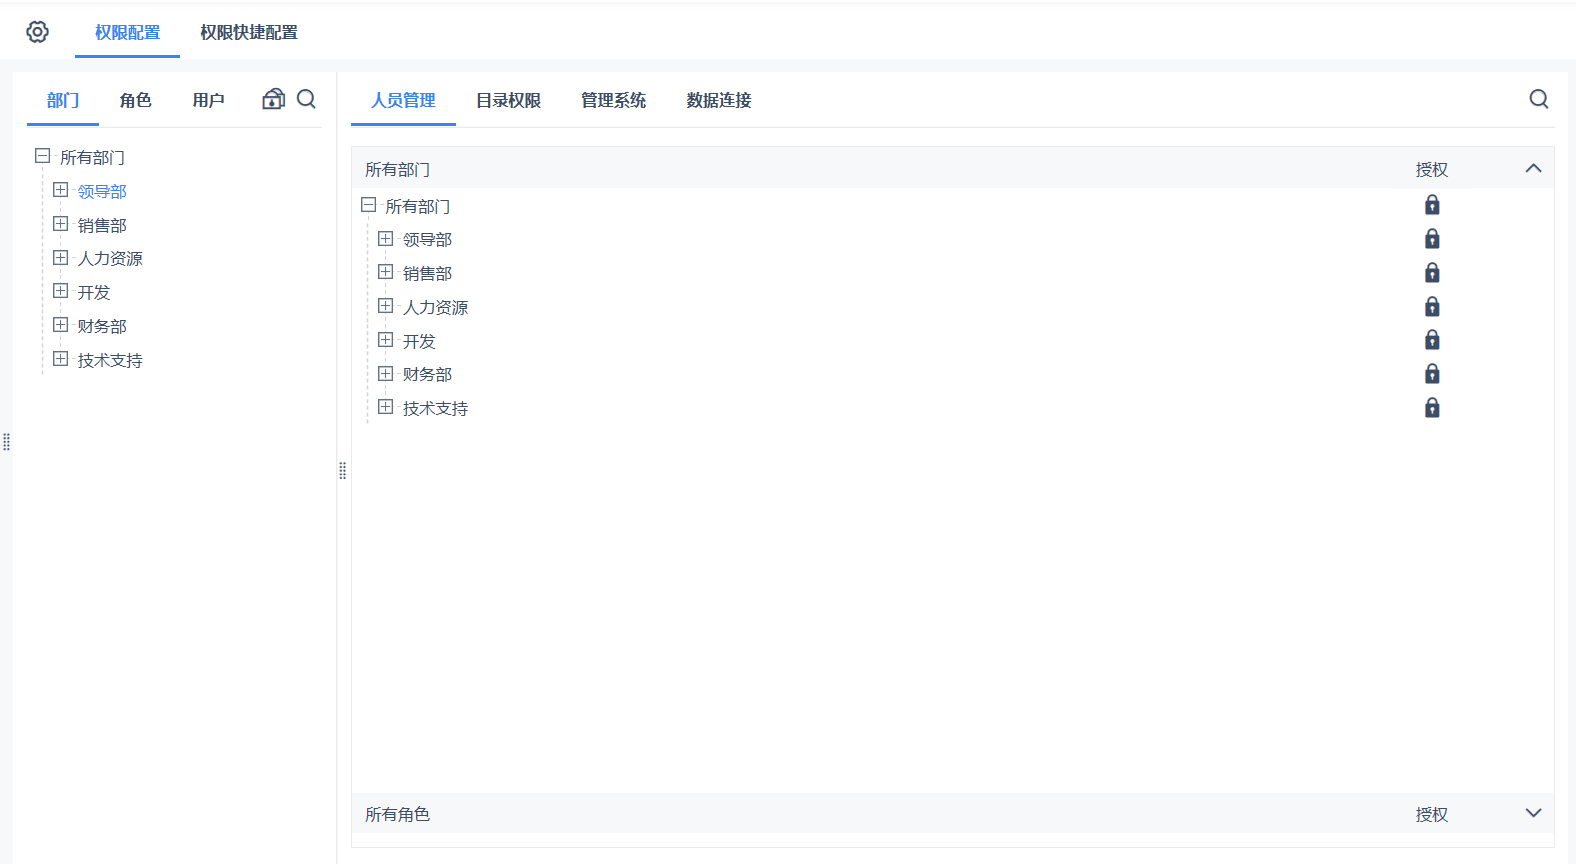Select 财务部 in the left department tree

(102, 327)
